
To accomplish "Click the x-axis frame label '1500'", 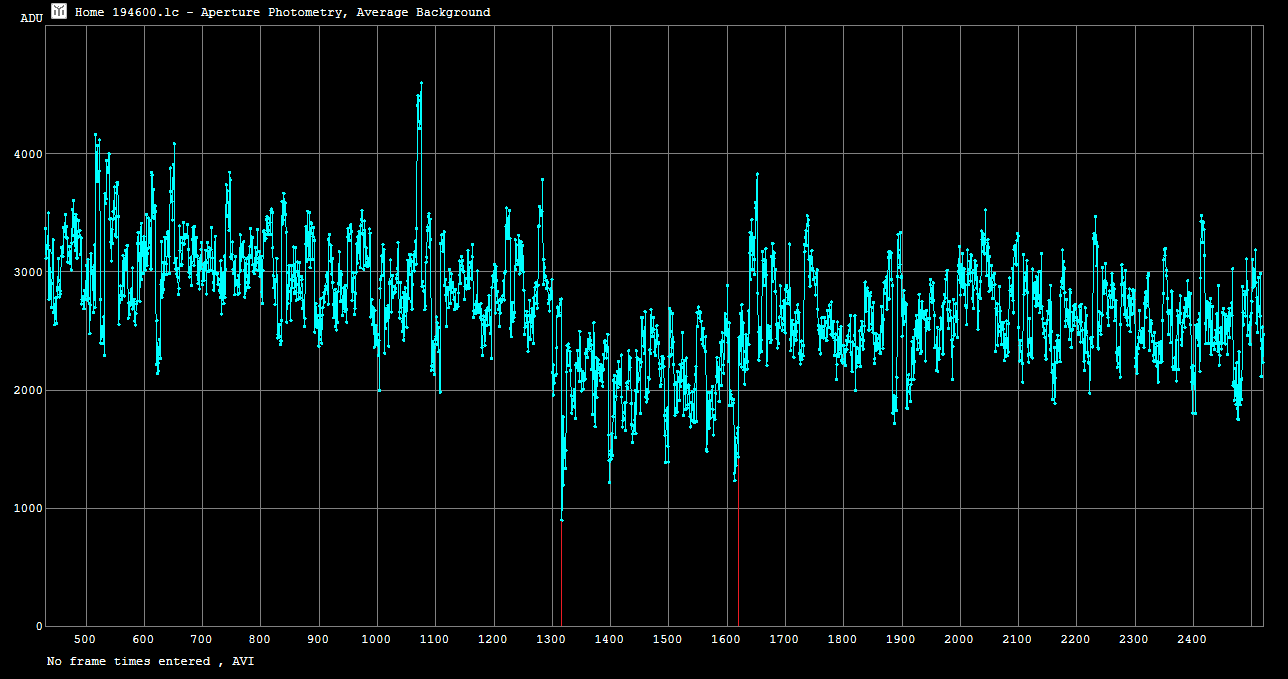I will click(x=668, y=639).
